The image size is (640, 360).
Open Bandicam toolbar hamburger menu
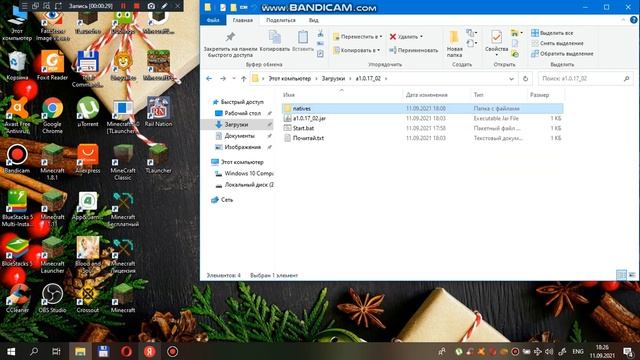coord(24,6)
